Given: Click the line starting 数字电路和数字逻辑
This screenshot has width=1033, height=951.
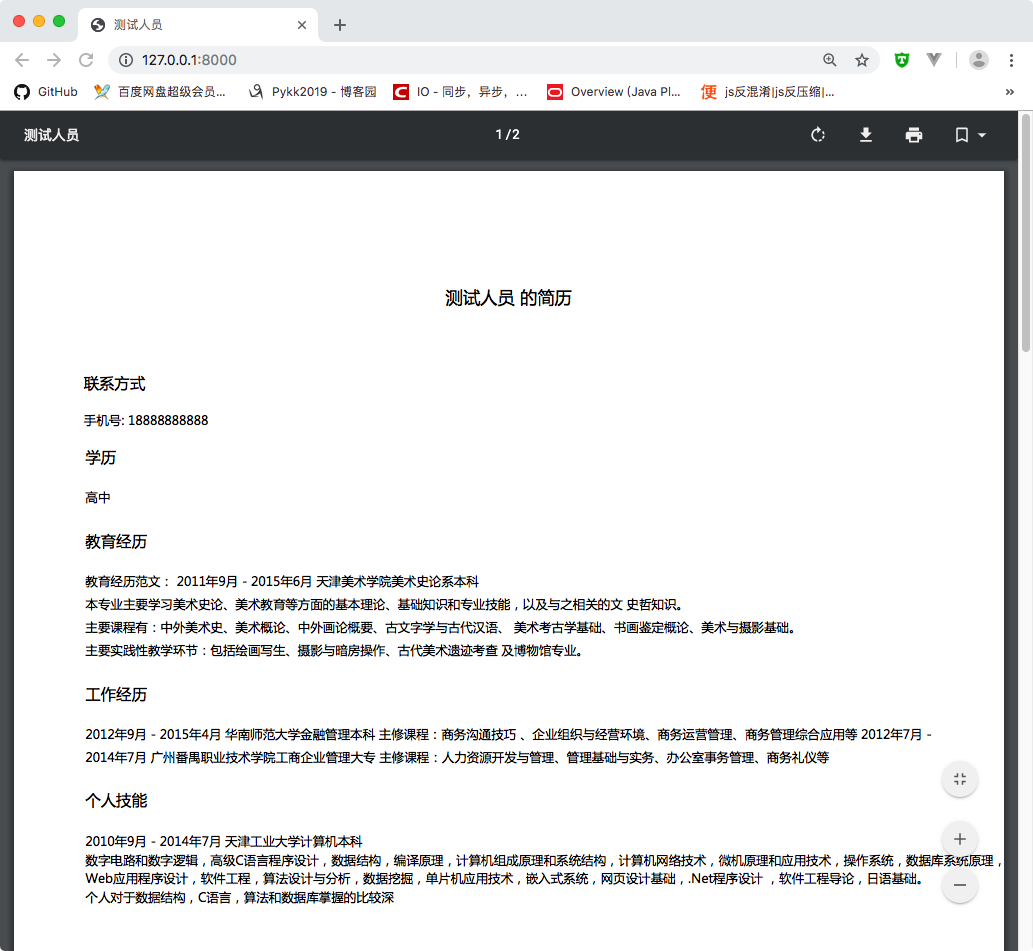Looking at the screenshot, I should click(x=544, y=861).
